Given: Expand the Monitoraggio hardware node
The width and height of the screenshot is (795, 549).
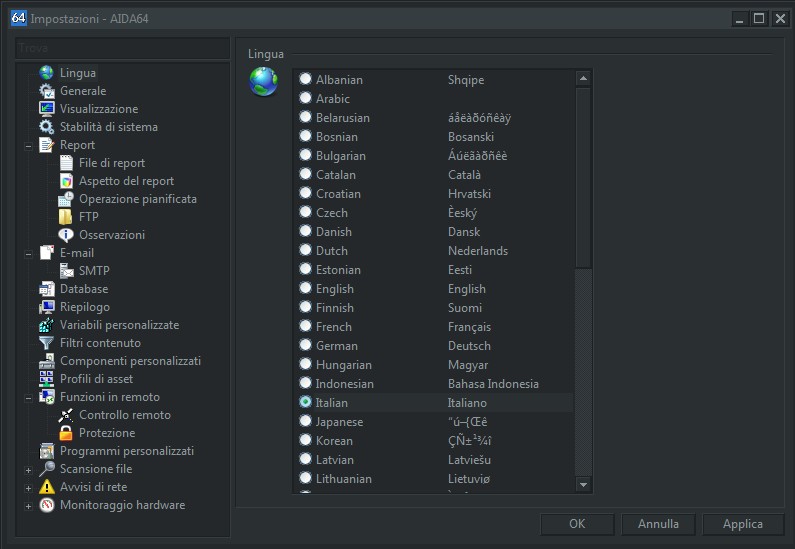Looking at the screenshot, I should (28, 506).
